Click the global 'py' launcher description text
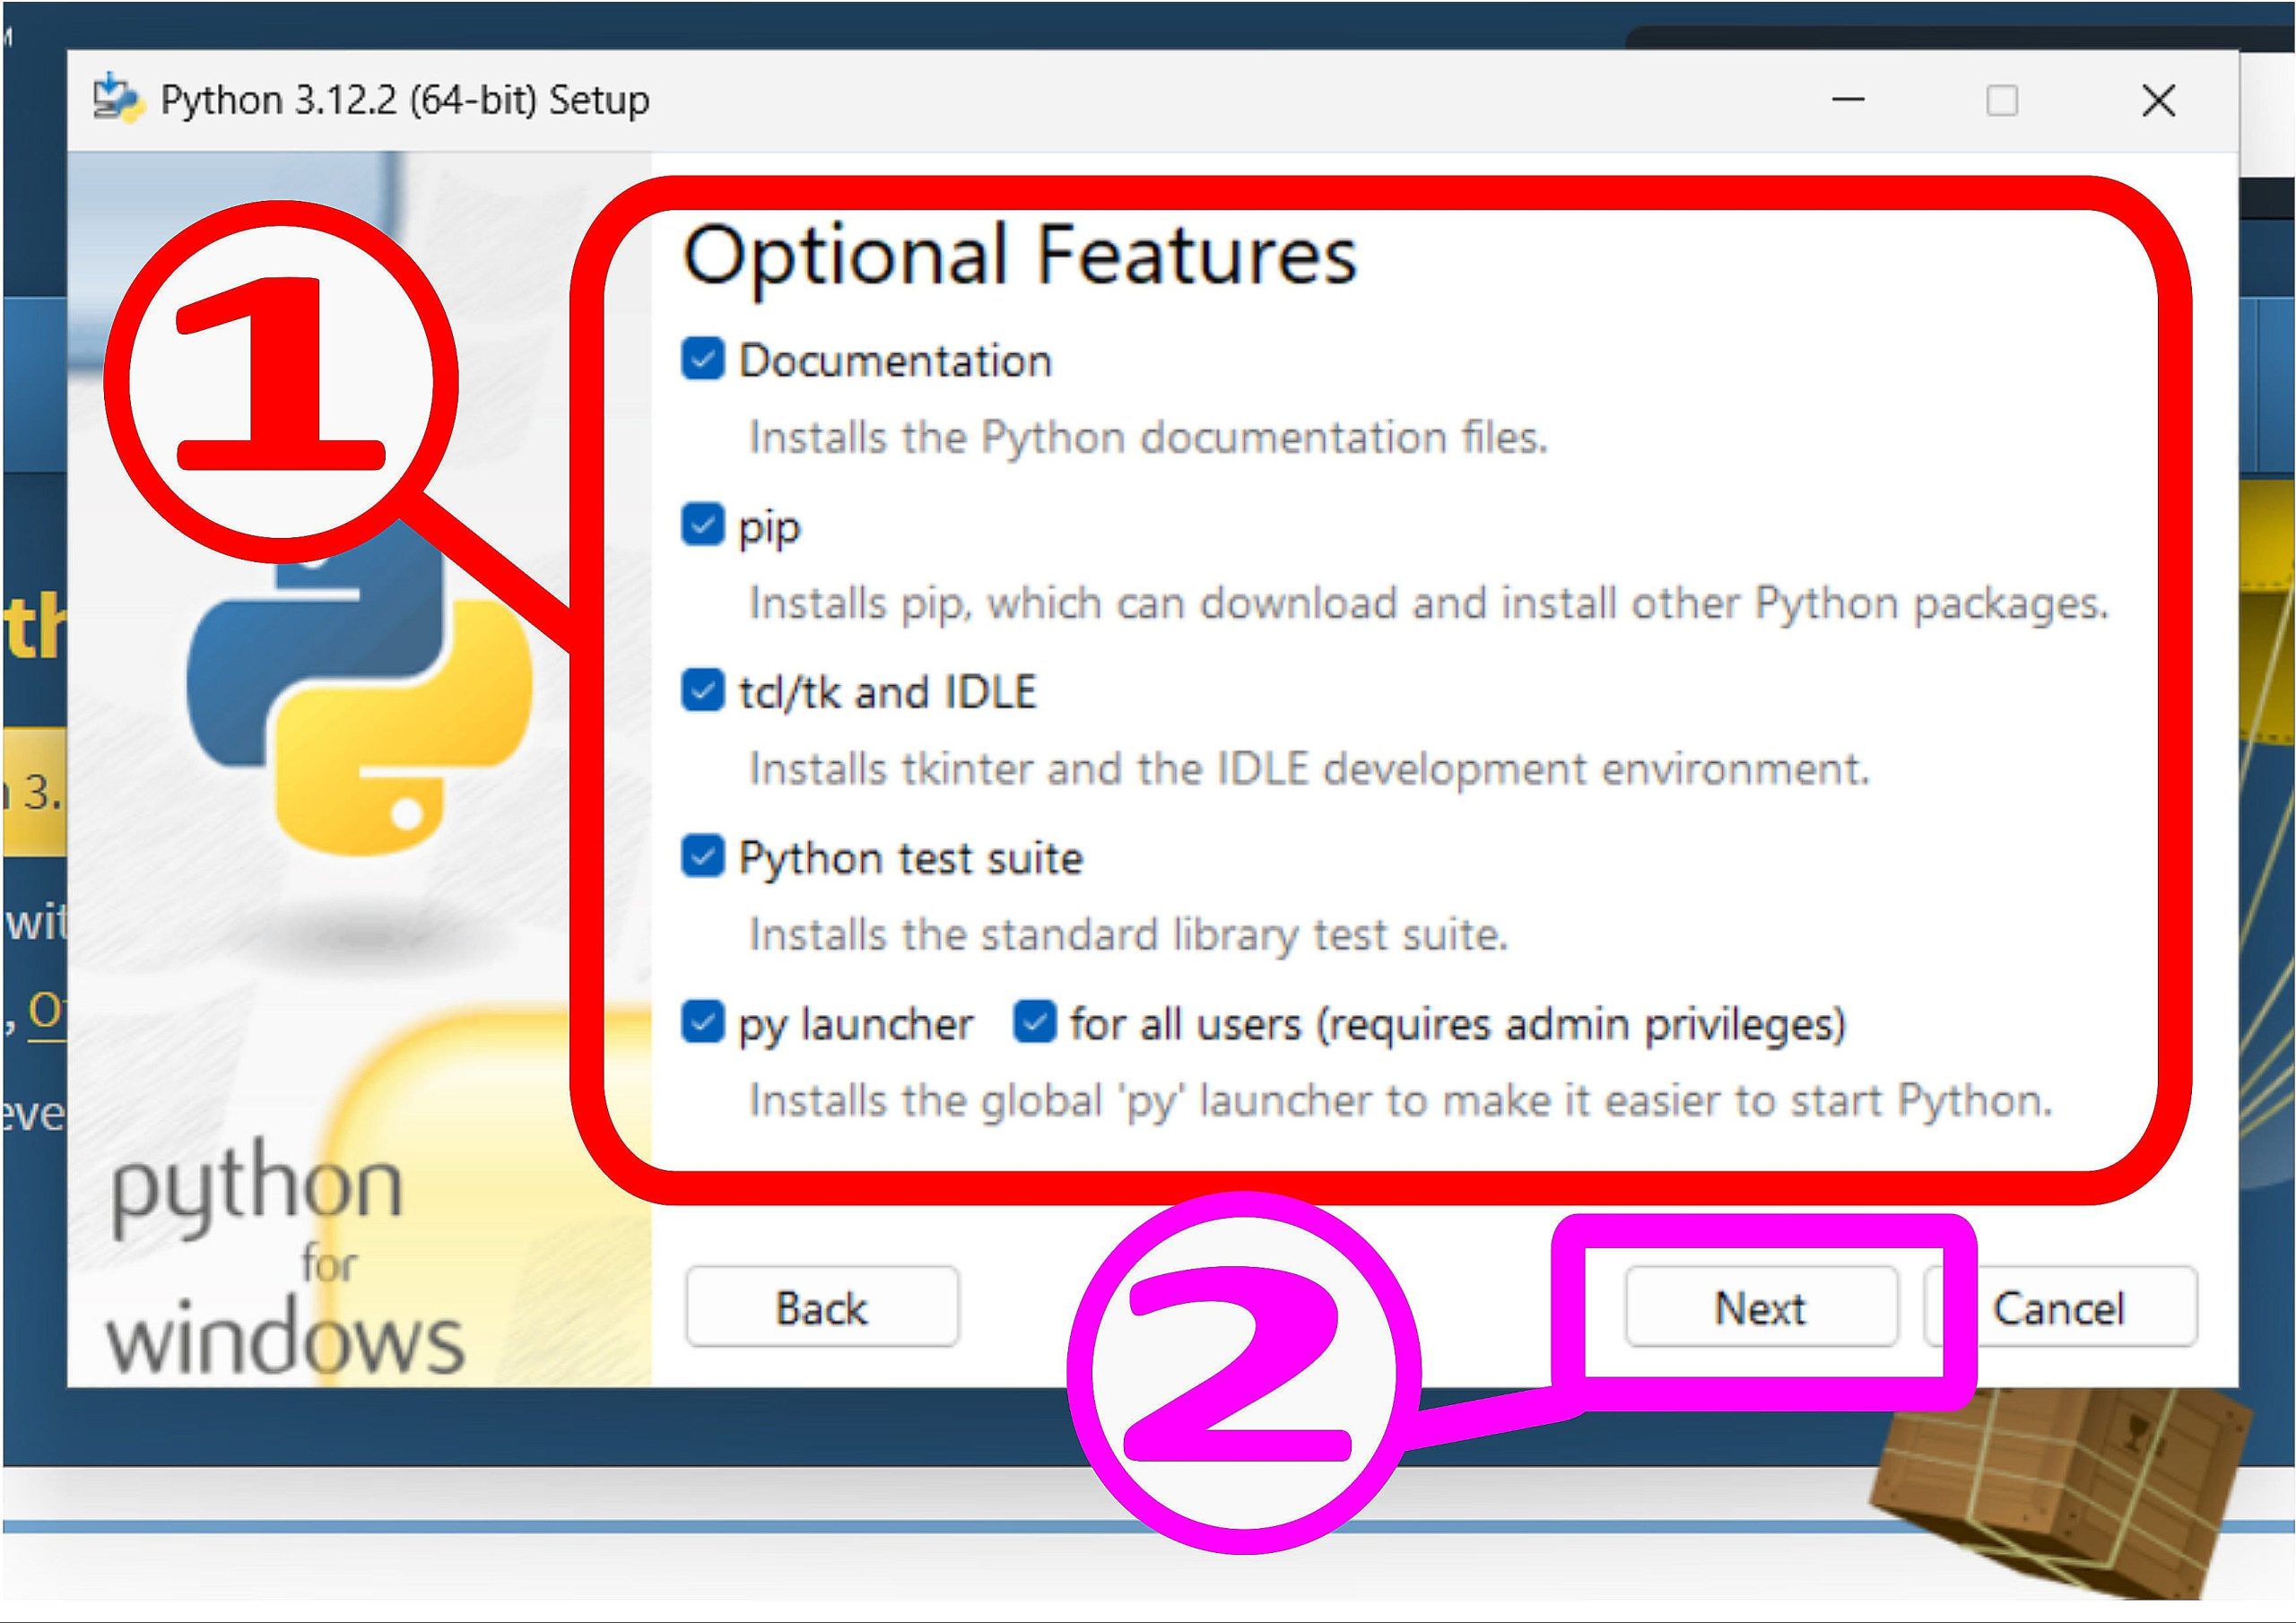 pyautogui.click(x=1401, y=1101)
